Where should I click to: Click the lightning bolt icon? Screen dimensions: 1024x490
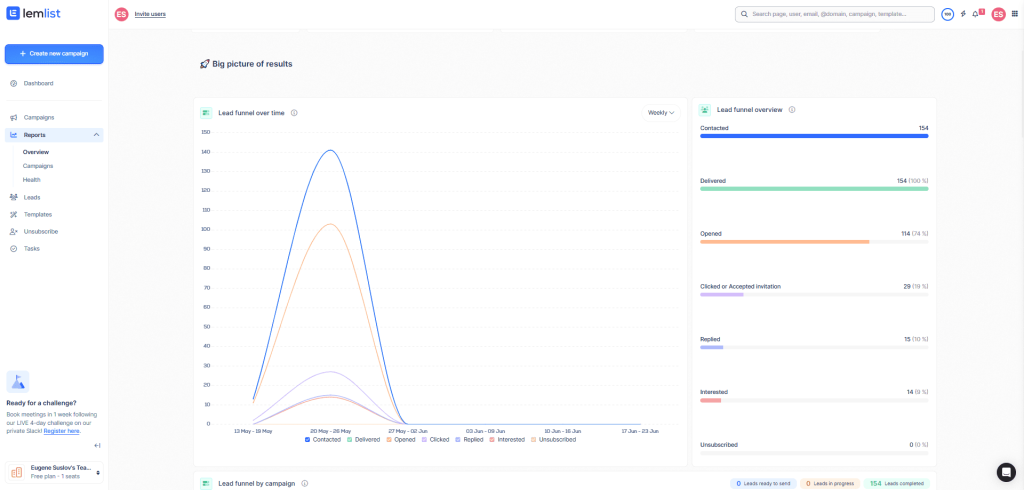coord(963,14)
